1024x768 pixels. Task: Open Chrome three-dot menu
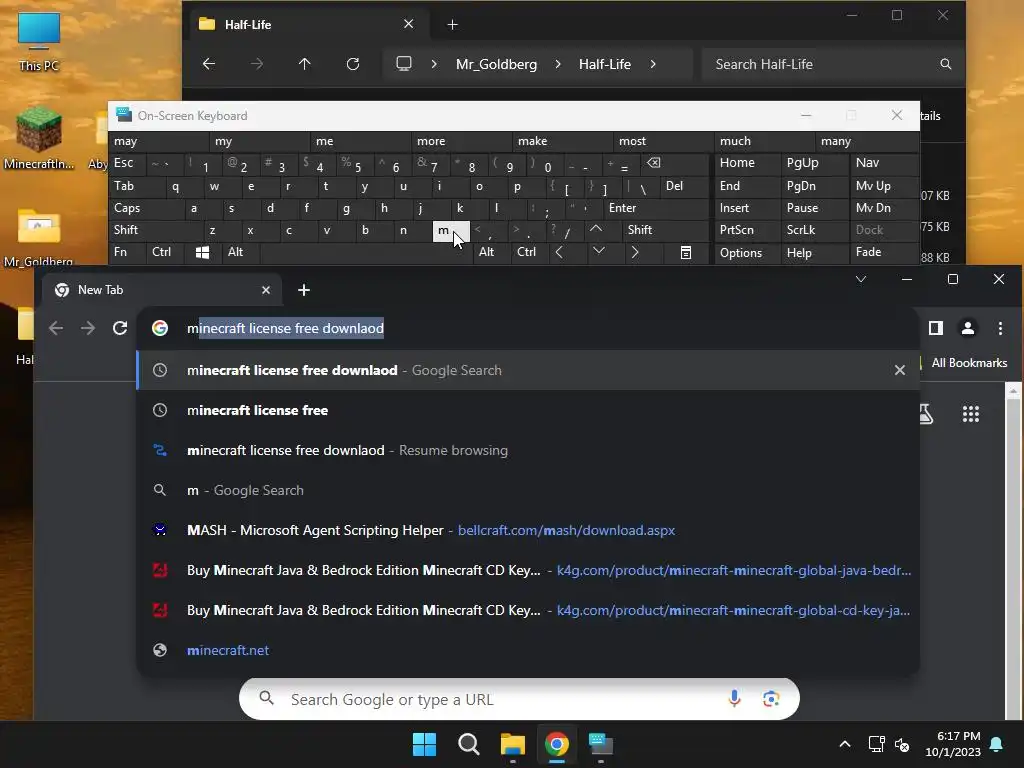1000,328
